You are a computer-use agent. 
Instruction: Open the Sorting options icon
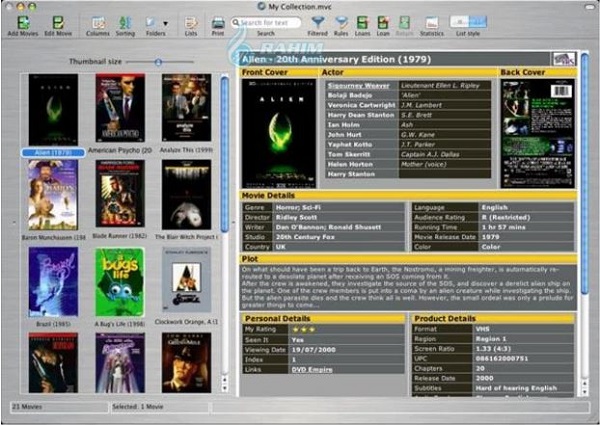tap(126, 22)
